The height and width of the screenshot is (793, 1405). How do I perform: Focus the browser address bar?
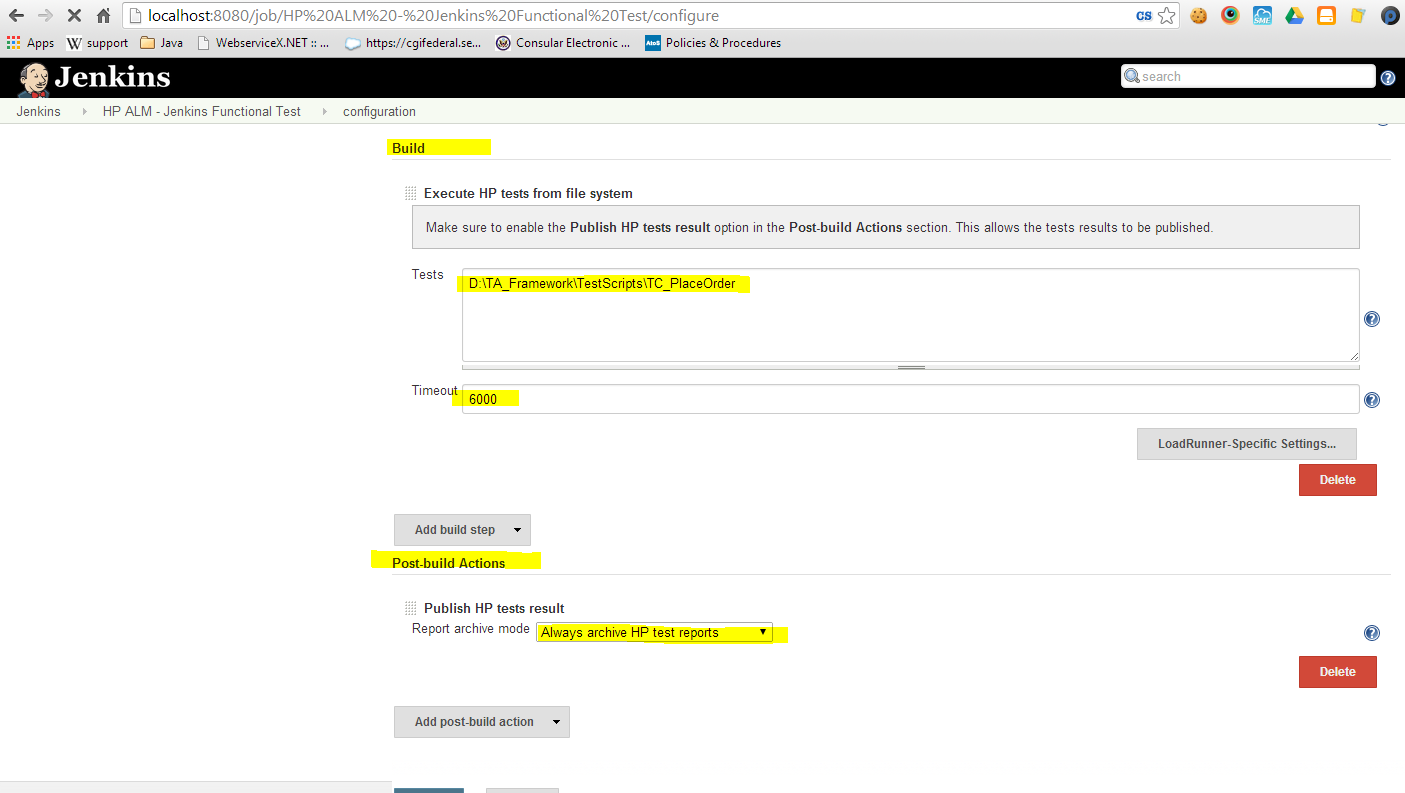click(640, 16)
